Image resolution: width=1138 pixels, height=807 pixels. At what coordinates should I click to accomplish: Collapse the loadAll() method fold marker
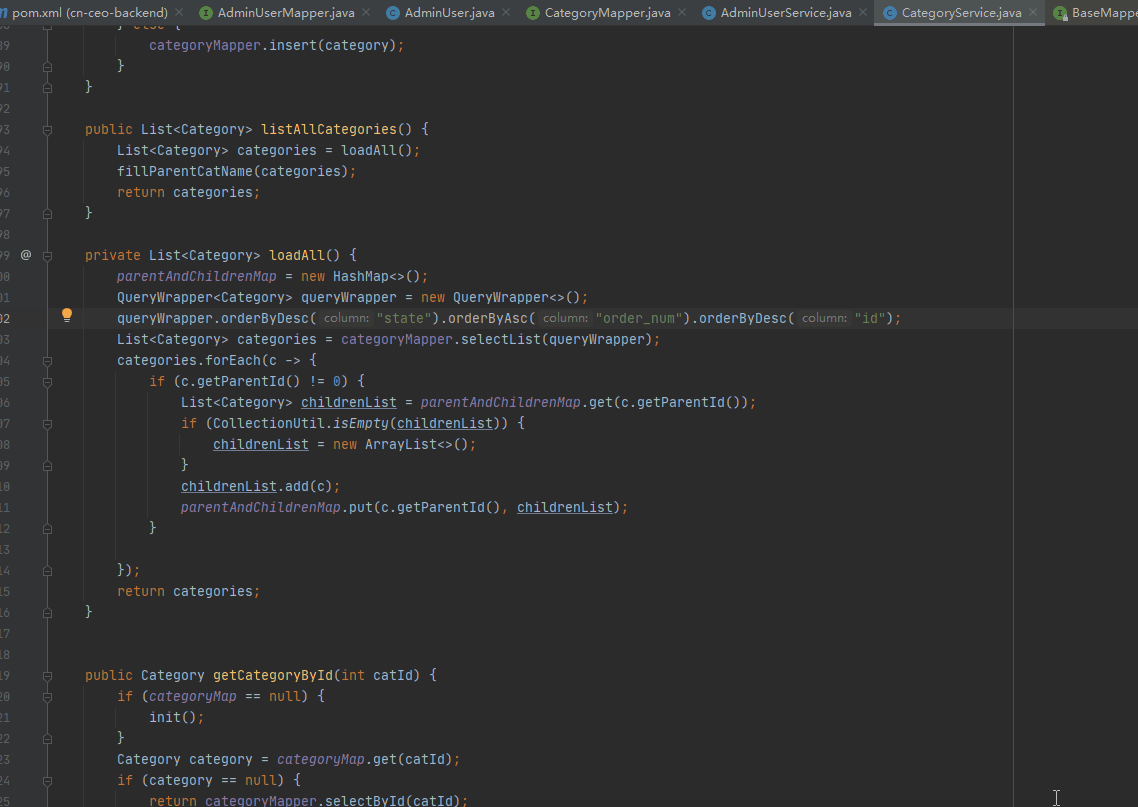[47, 255]
